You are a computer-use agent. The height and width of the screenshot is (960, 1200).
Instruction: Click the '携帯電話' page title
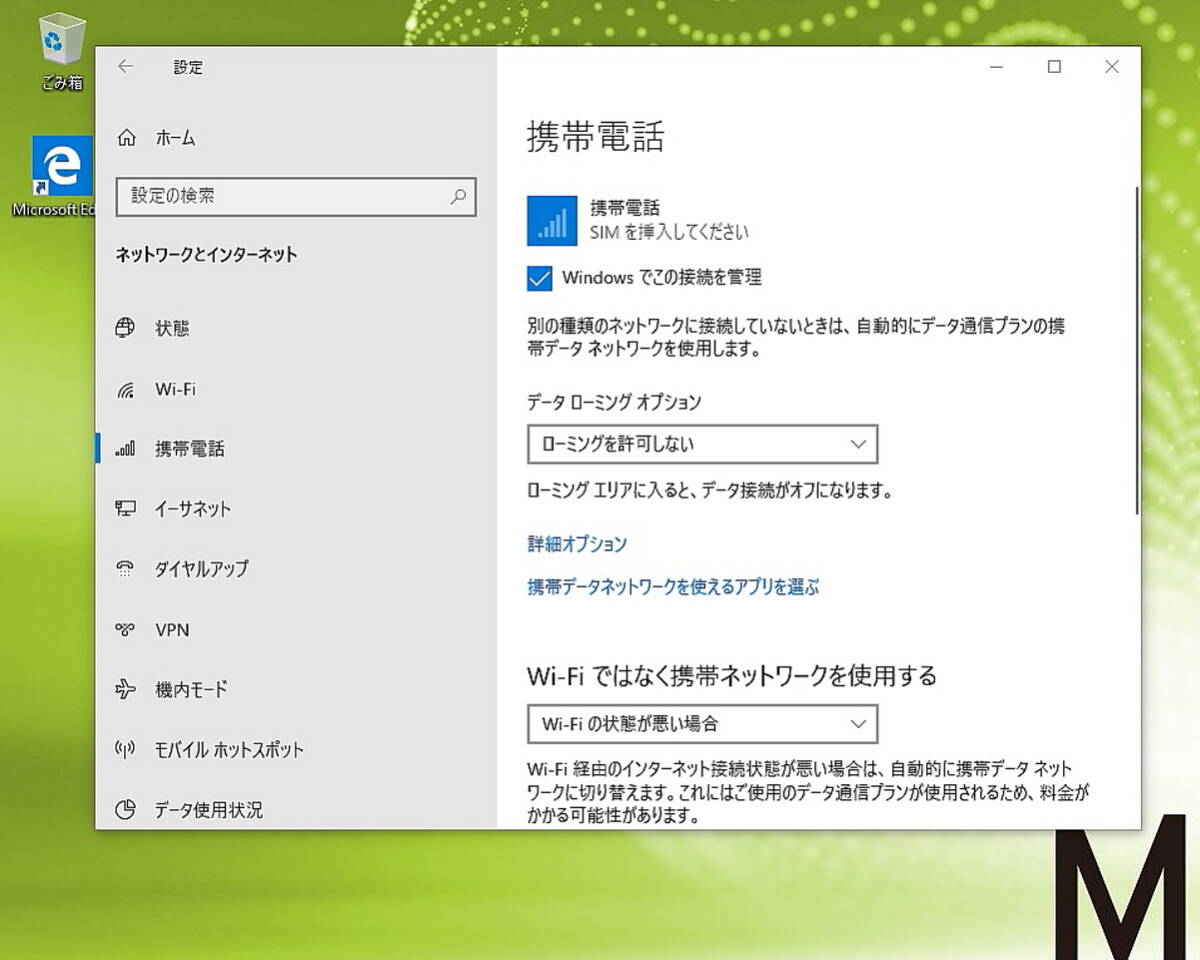point(595,137)
